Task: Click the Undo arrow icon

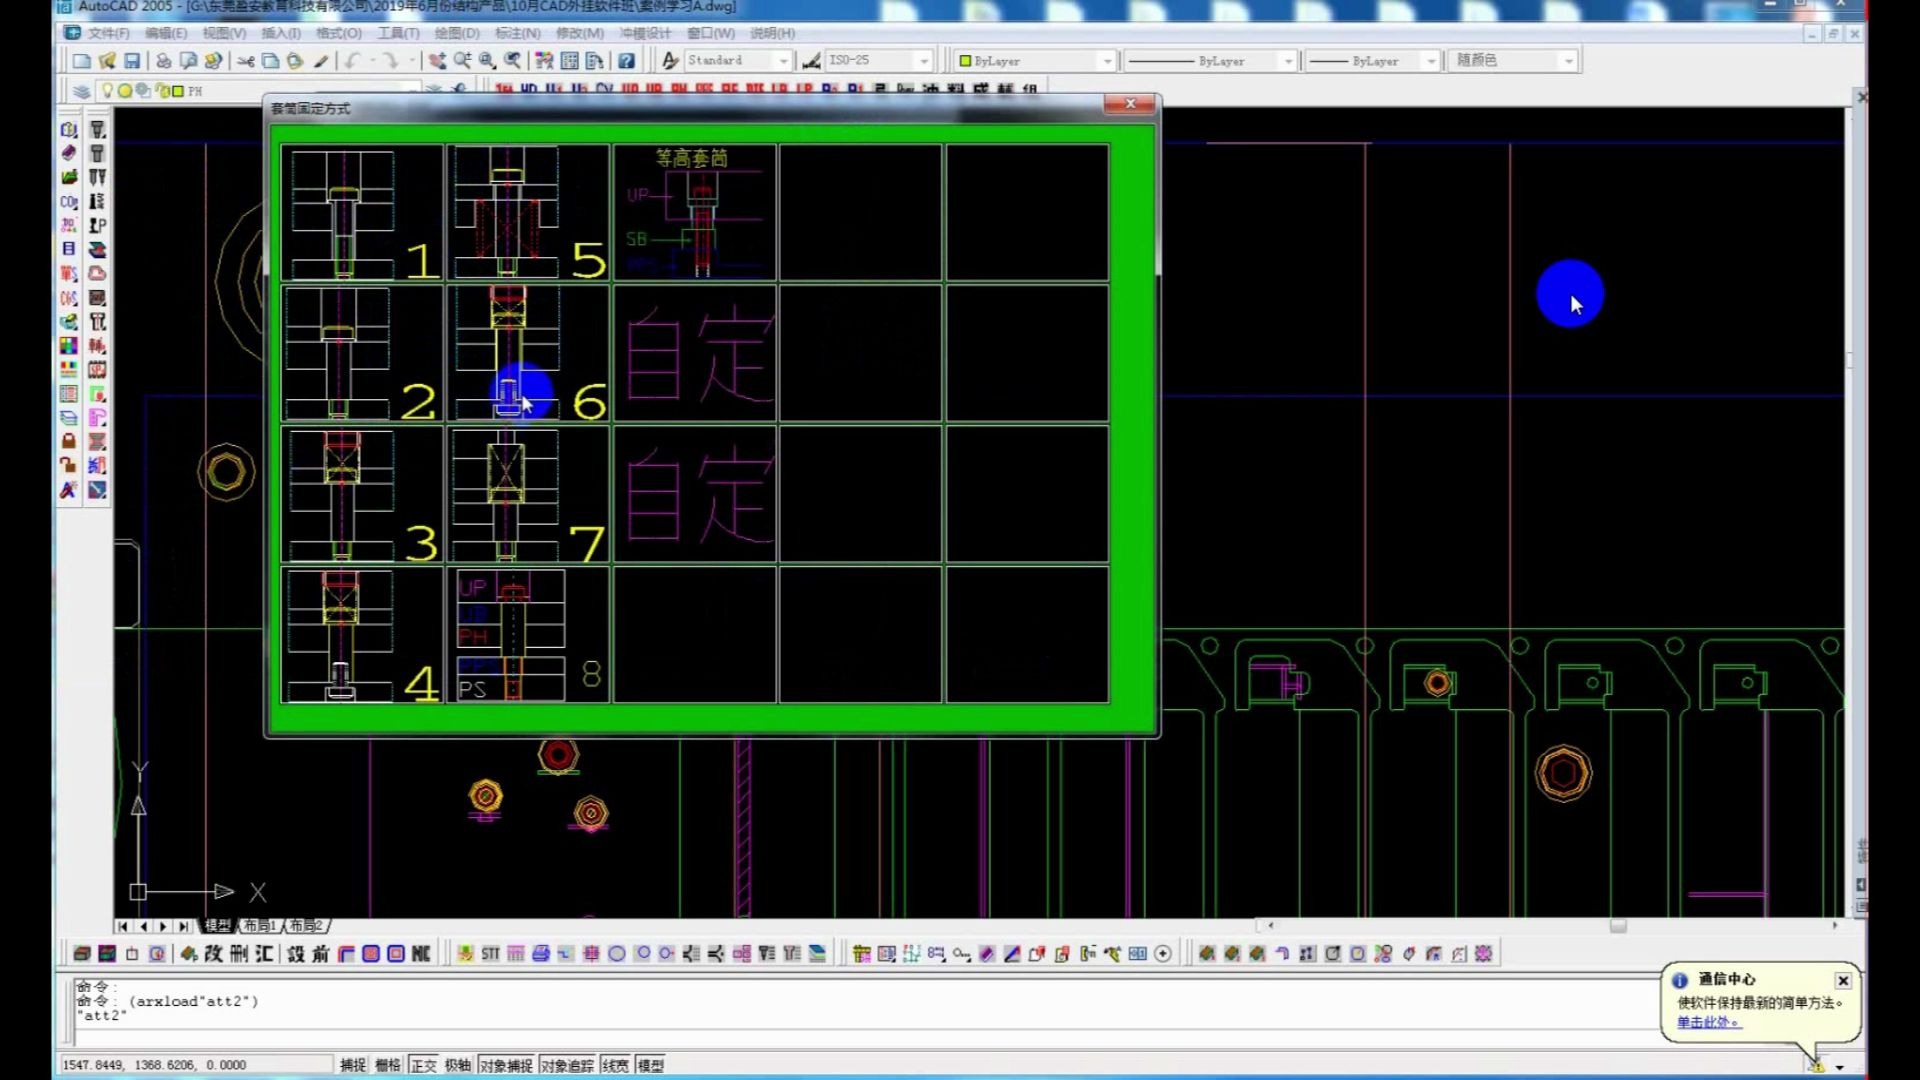Action: pos(353,61)
